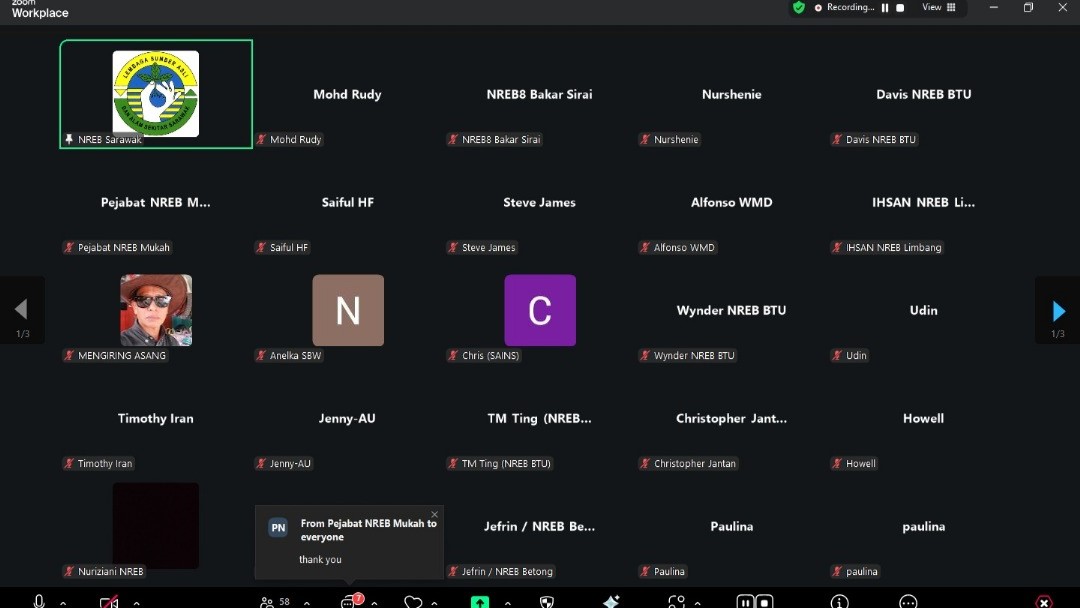Expand the chevron next to participants count

[x=306, y=602]
